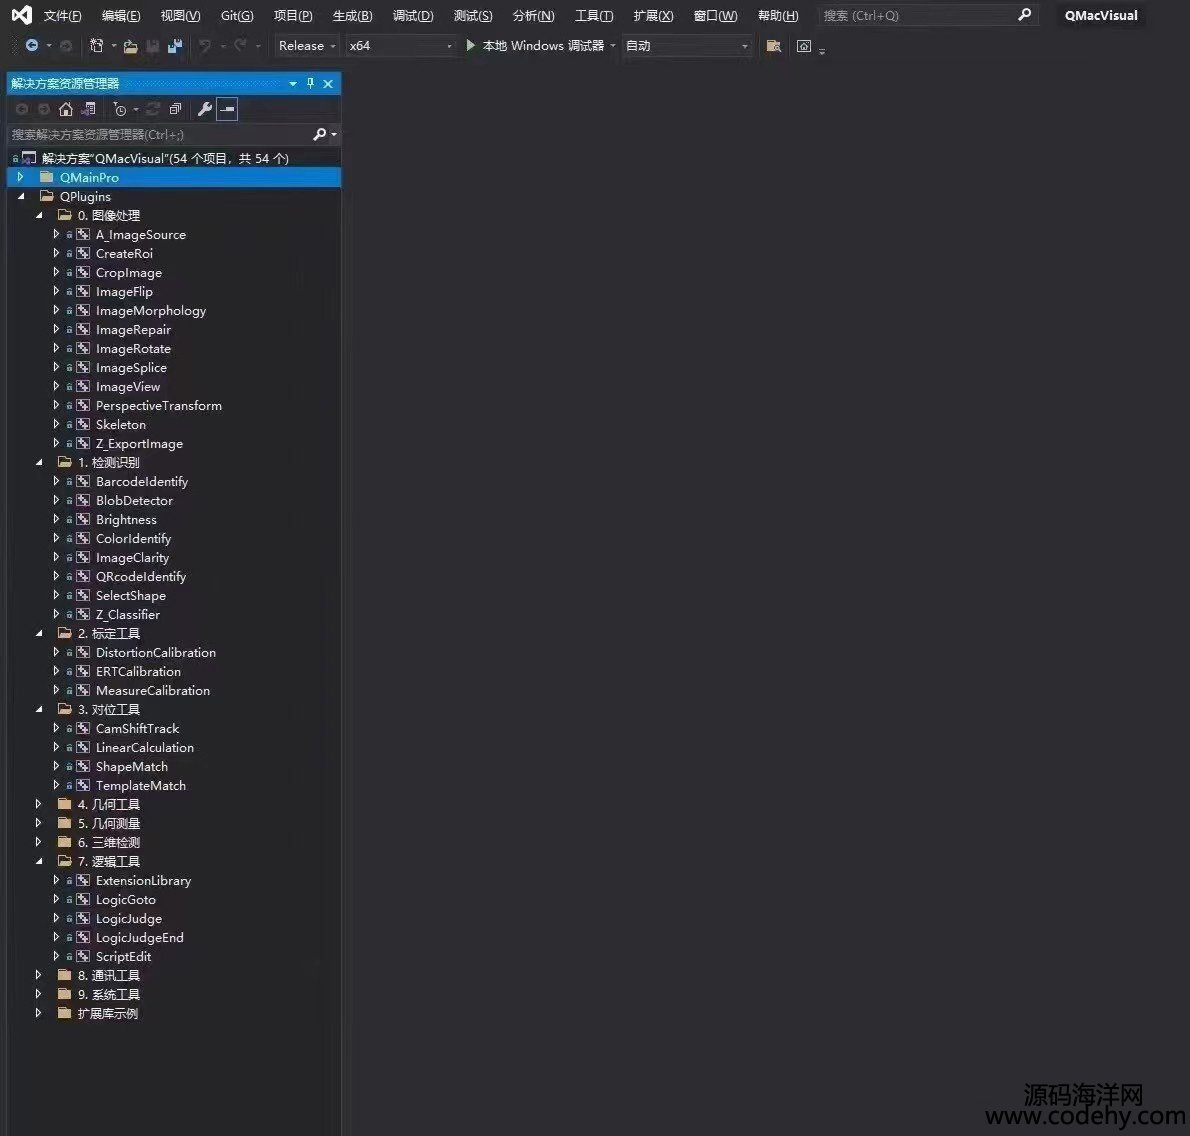This screenshot has width=1190, height=1136.
Task: Click the ScriptEdit project icon
Action: point(83,956)
